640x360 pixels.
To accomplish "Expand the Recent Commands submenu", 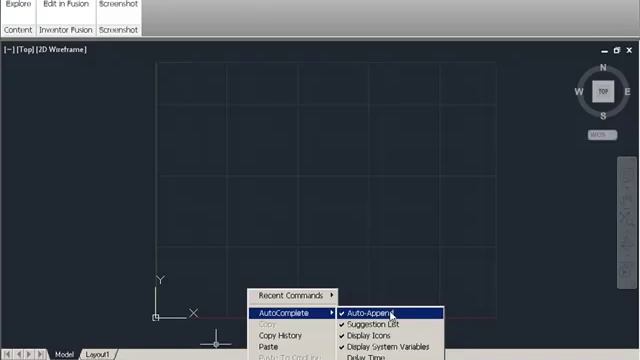I will click(x=292, y=295).
